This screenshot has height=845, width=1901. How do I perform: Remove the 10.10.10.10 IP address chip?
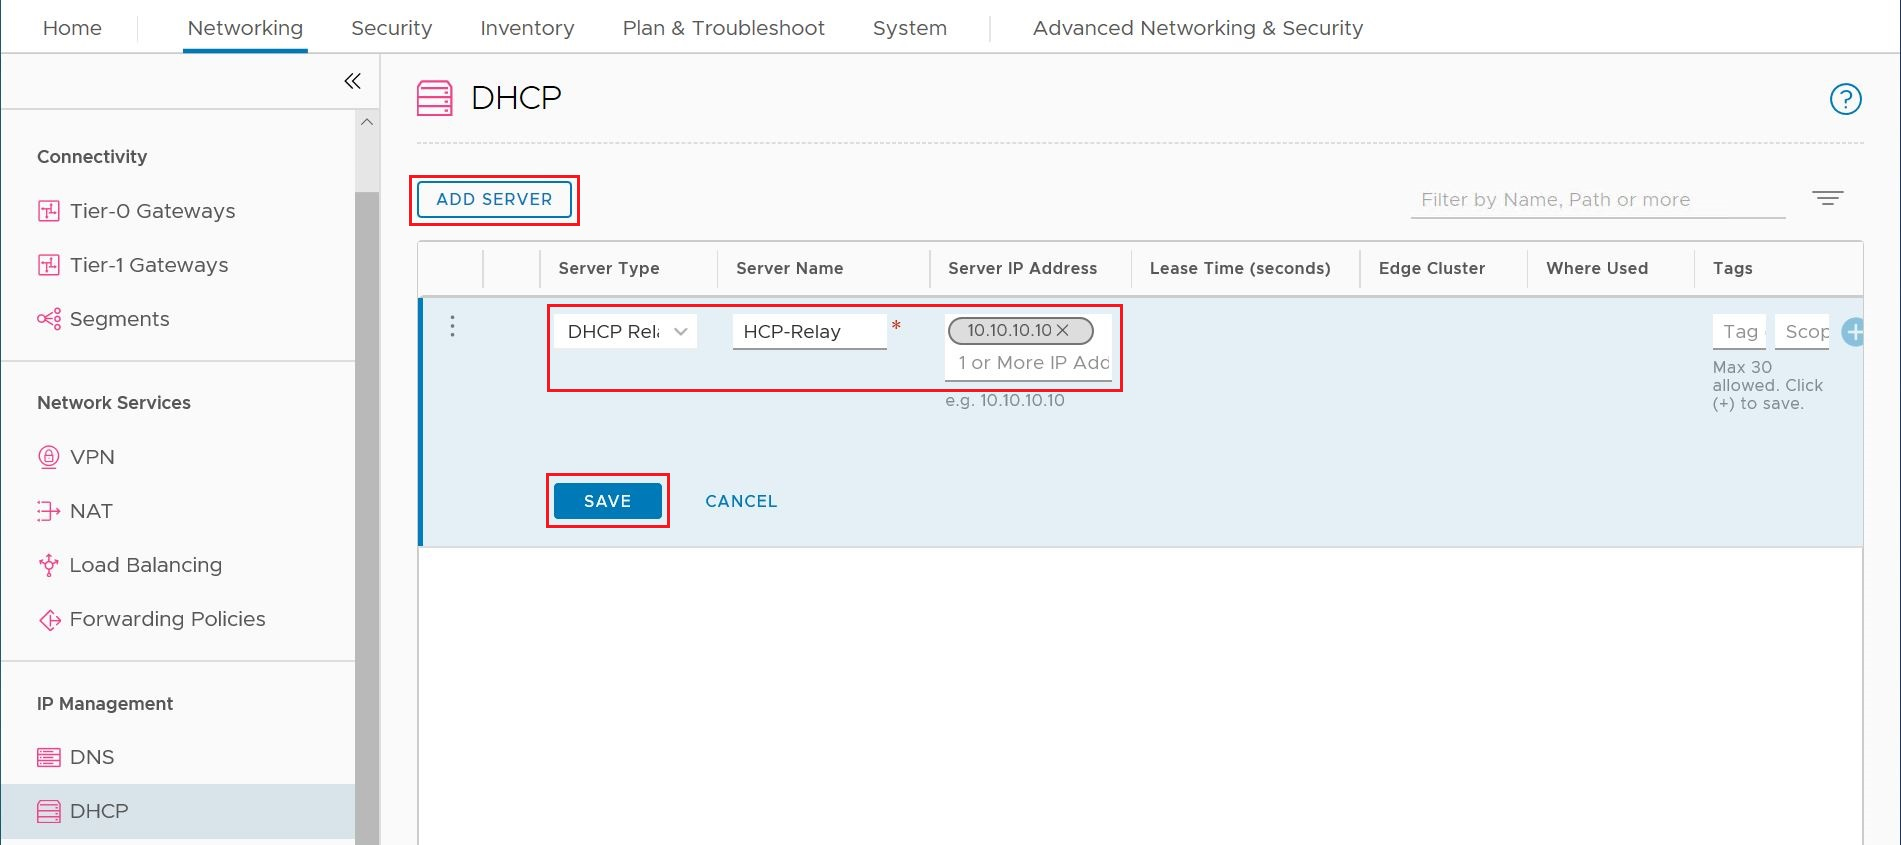tap(1063, 330)
